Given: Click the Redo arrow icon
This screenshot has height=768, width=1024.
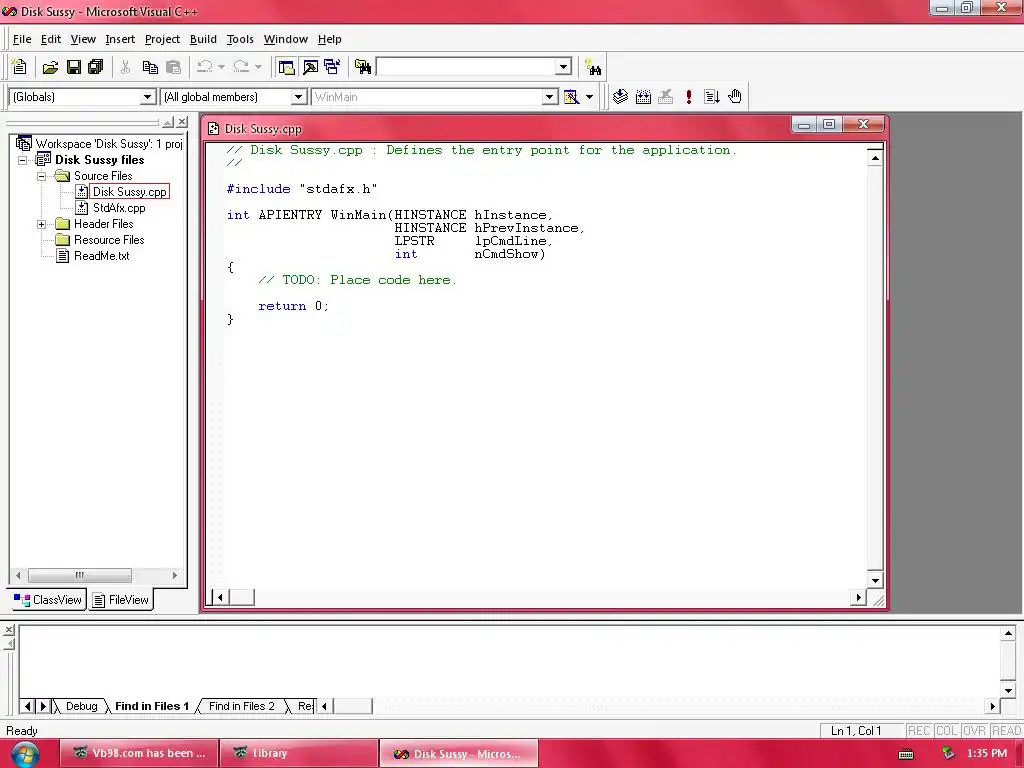Looking at the screenshot, I should [241, 67].
